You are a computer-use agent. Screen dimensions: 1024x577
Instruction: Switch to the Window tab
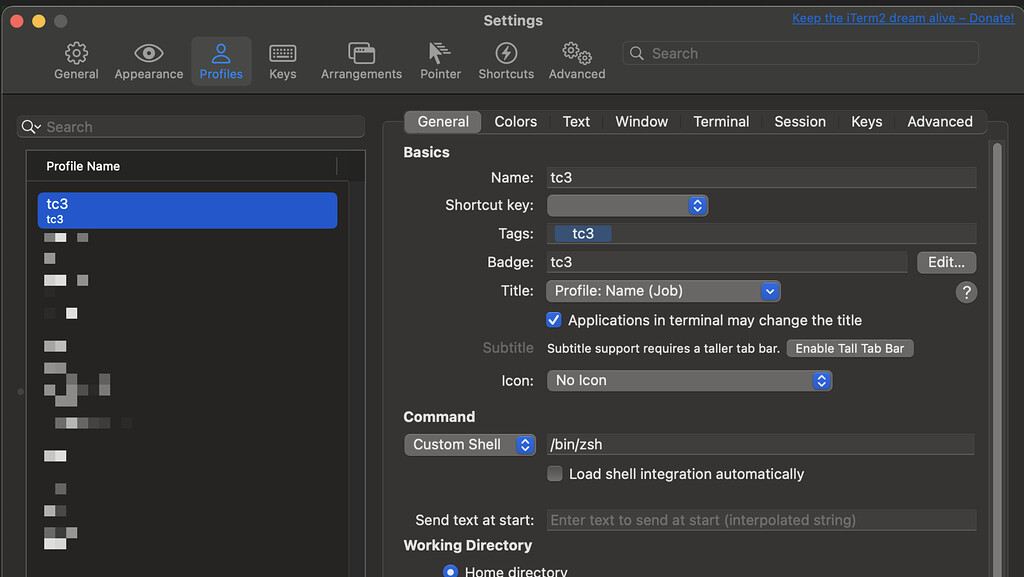[x=641, y=121]
